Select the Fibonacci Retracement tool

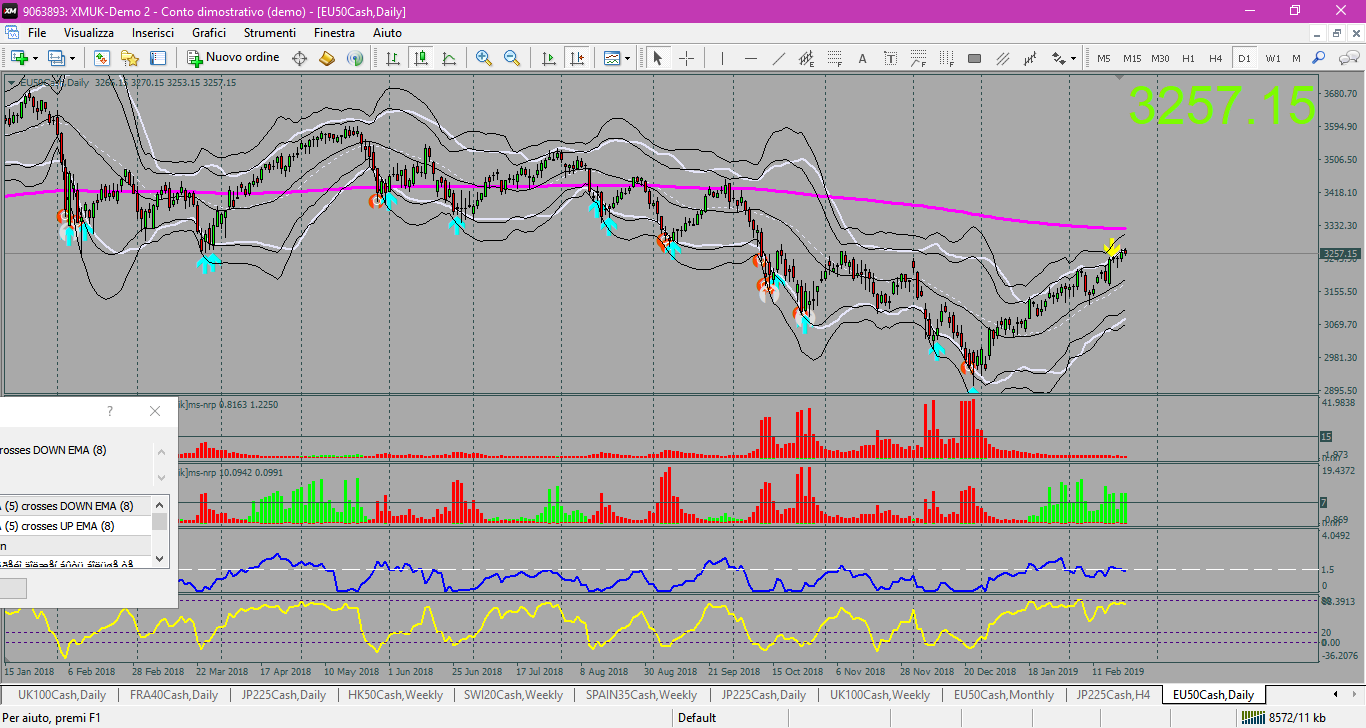pyautogui.click(x=835, y=58)
